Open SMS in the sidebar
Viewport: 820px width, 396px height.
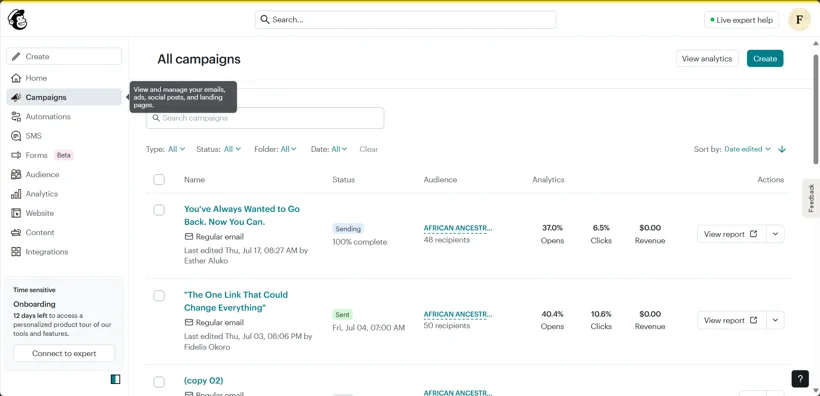64,136
